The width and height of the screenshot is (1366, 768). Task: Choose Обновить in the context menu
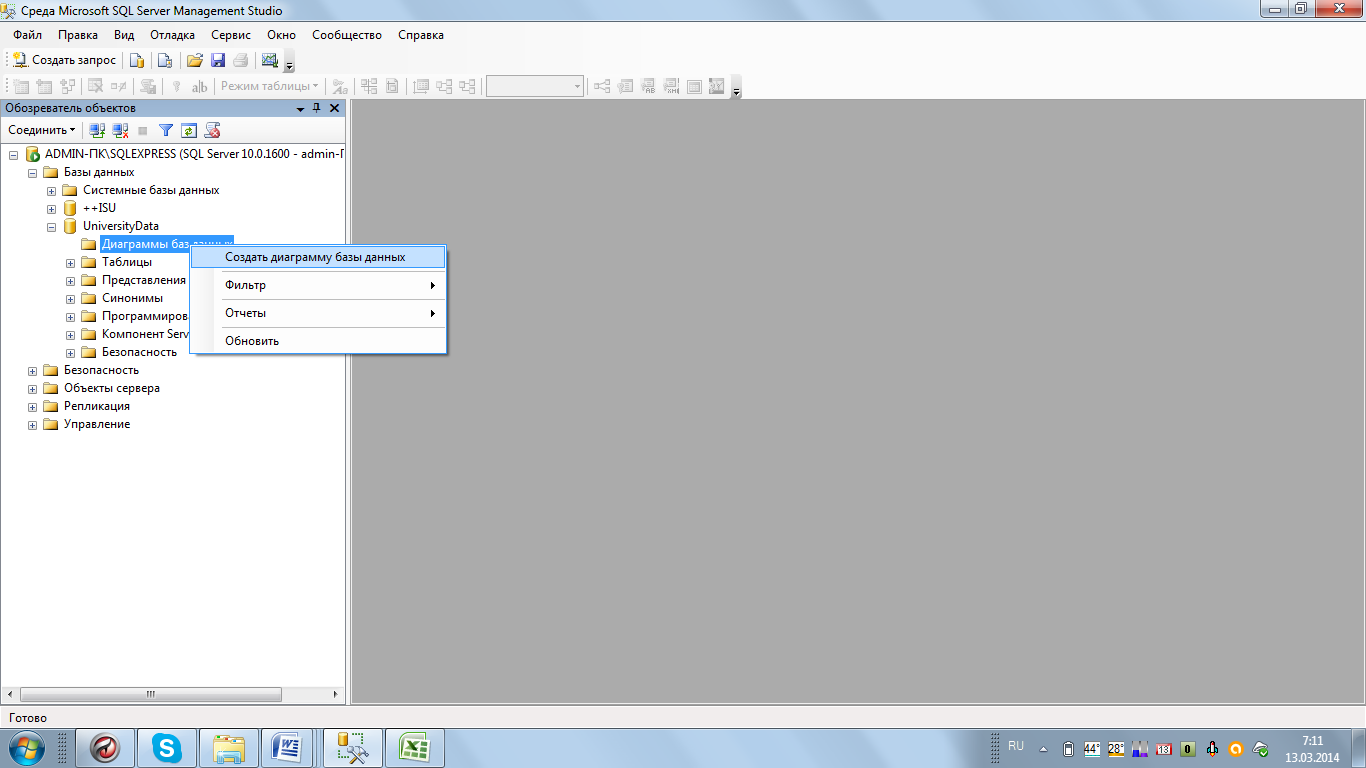[x=318, y=341]
